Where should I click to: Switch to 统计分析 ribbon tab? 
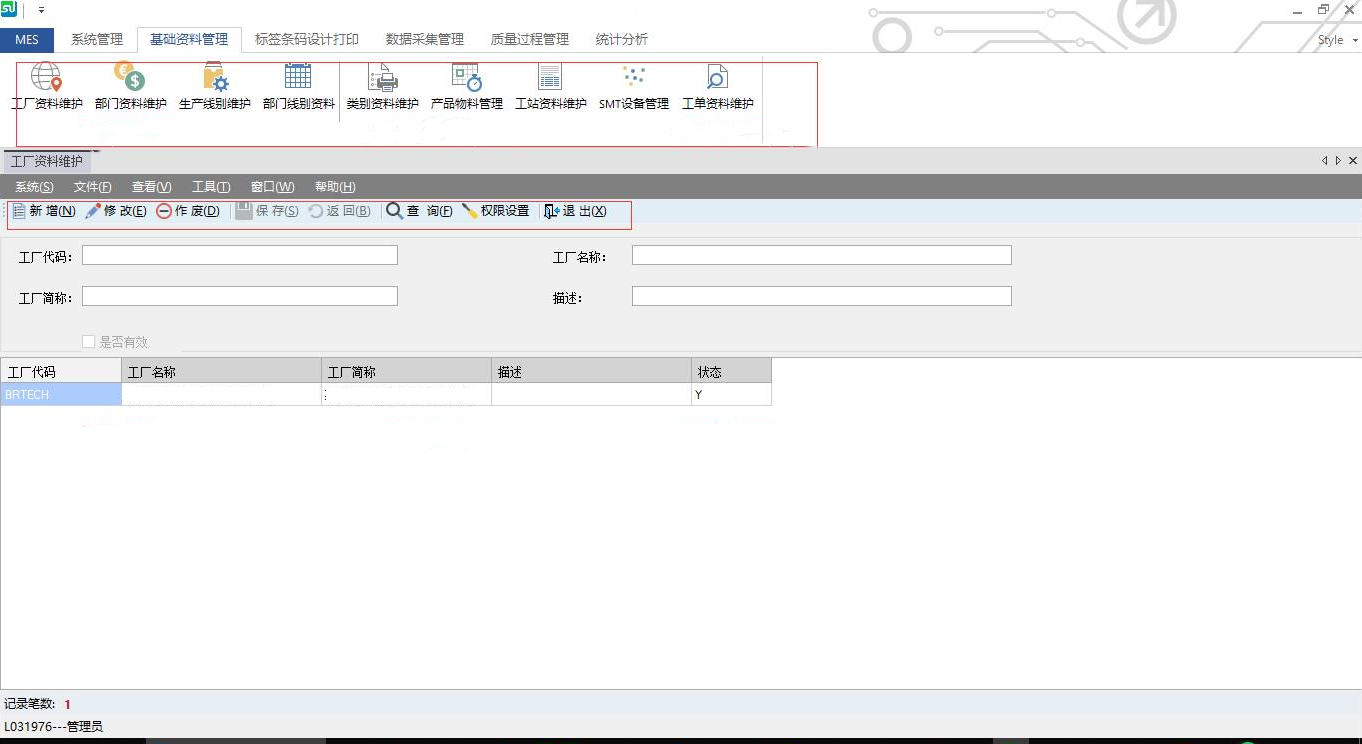pyautogui.click(x=621, y=39)
